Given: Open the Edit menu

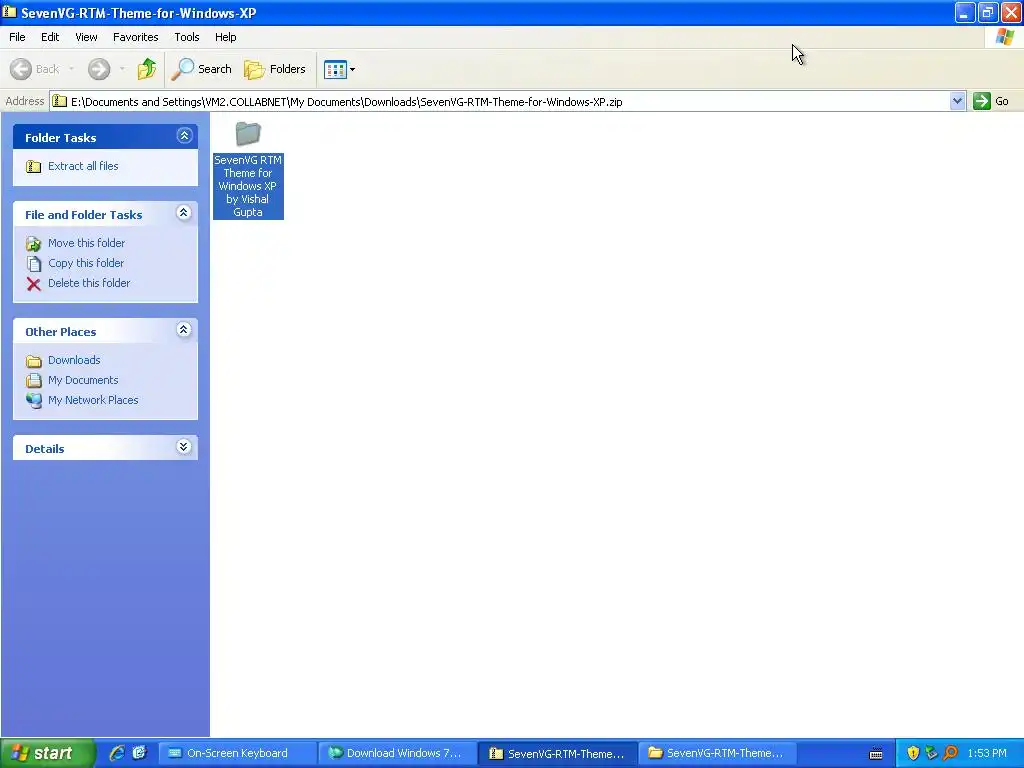Looking at the screenshot, I should [50, 37].
